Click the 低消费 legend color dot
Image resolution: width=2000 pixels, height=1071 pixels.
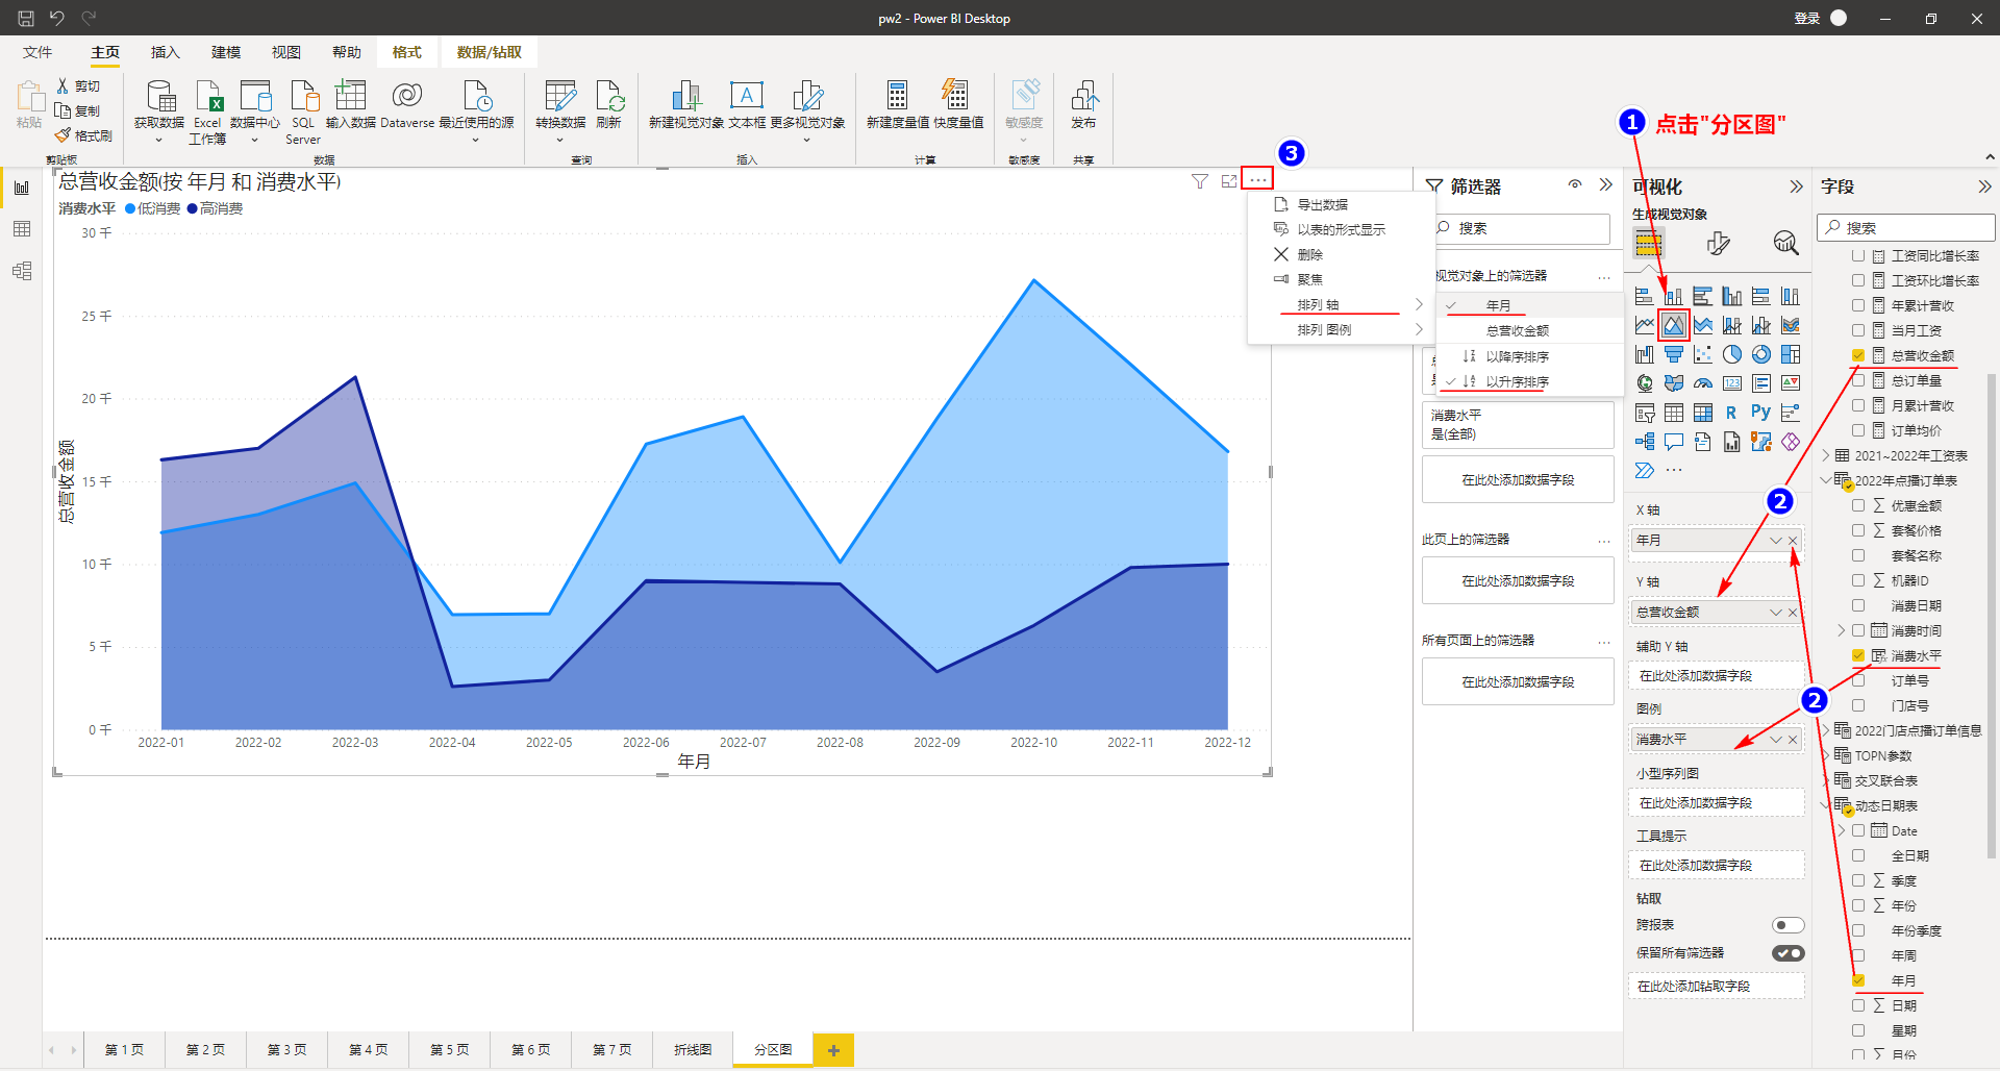tap(130, 208)
